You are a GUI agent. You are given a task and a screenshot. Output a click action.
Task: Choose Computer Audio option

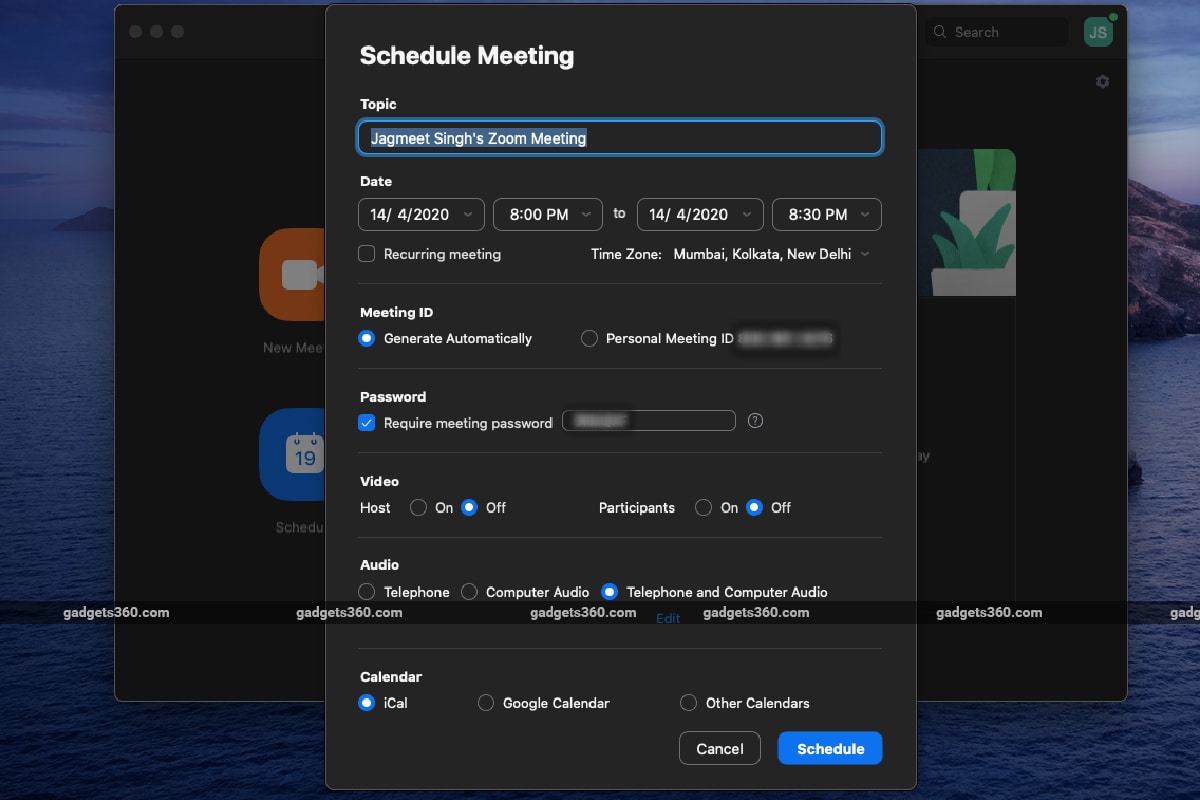click(x=469, y=592)
